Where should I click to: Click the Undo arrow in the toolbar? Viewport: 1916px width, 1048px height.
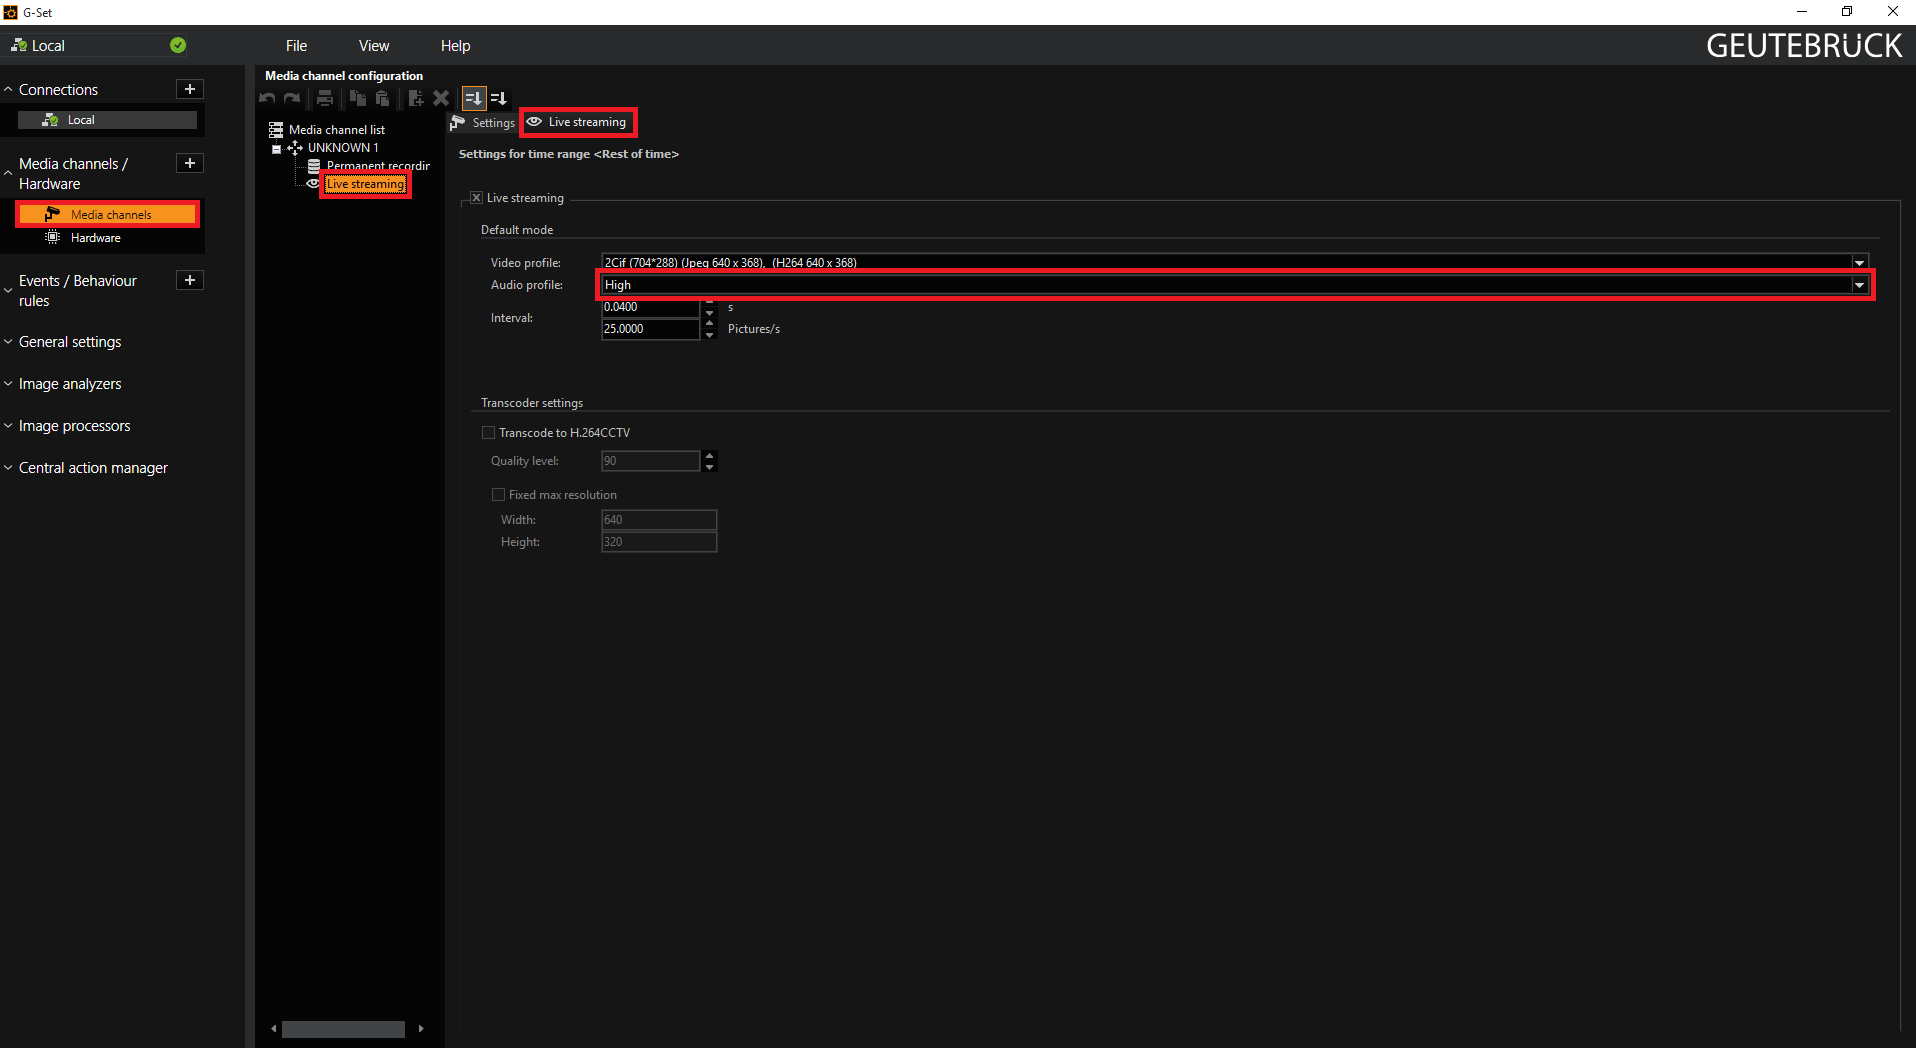click(x=267, y=98)
